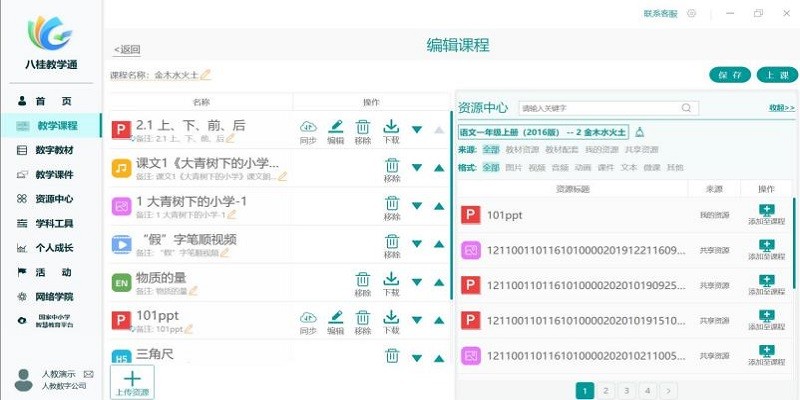This screenshot has width=800, height=400.
Task: Move 1 大青树下的小学-1 down with arrow
Action: [x=417, y=205]
